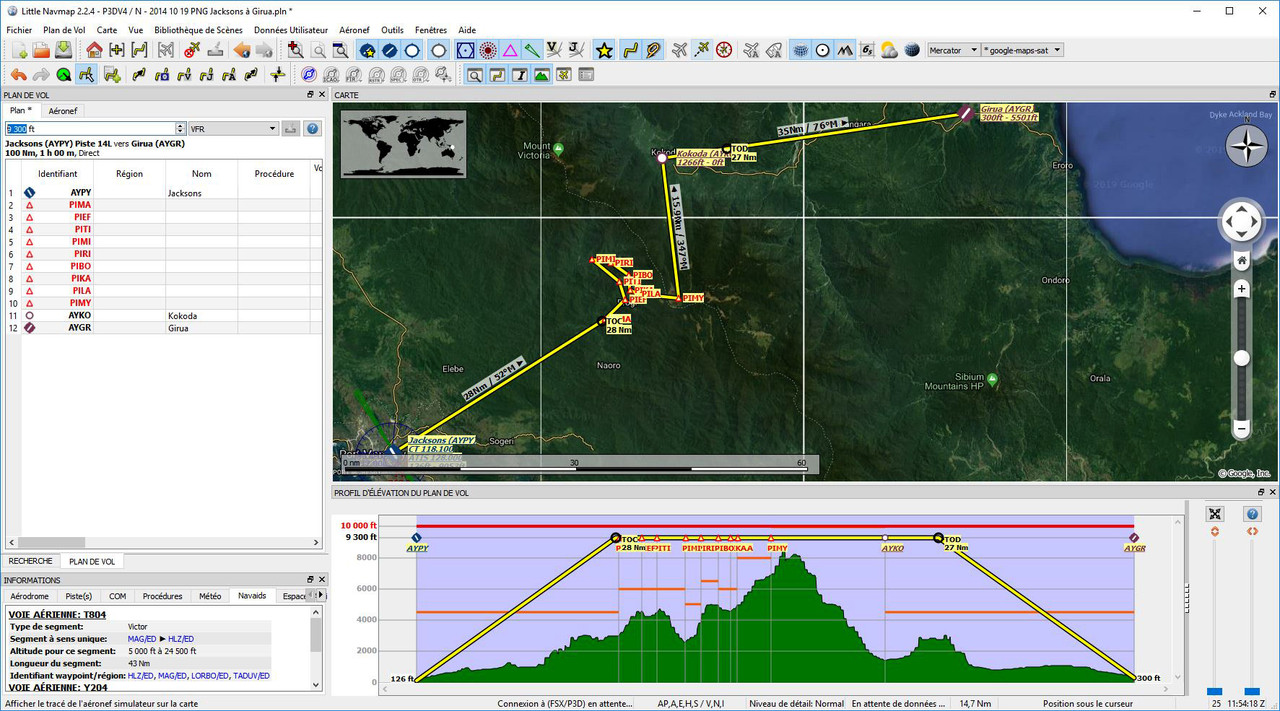Open the VFR flight type dropdown
The width and height of the screenshot is (1280, 711).
point(233,129)
